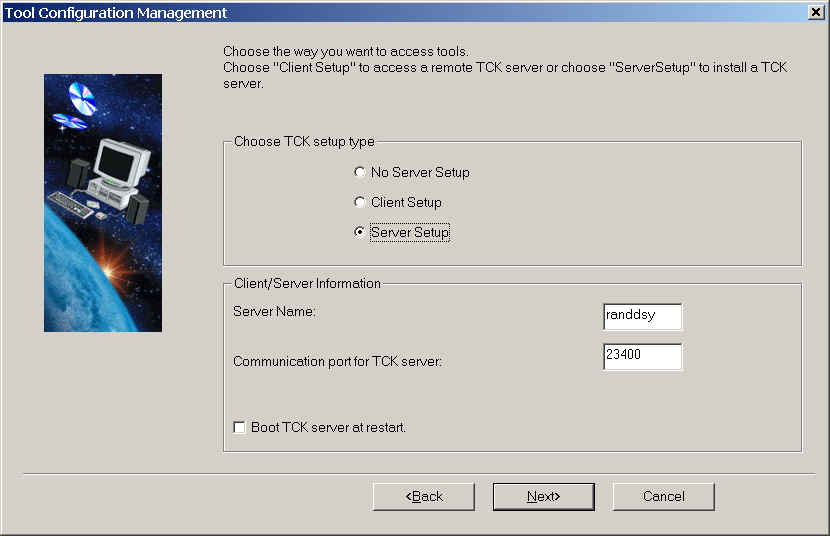The image size is (830, 536).
Task: Click the Communication port for TCK server label
Action: coord(338,361)
